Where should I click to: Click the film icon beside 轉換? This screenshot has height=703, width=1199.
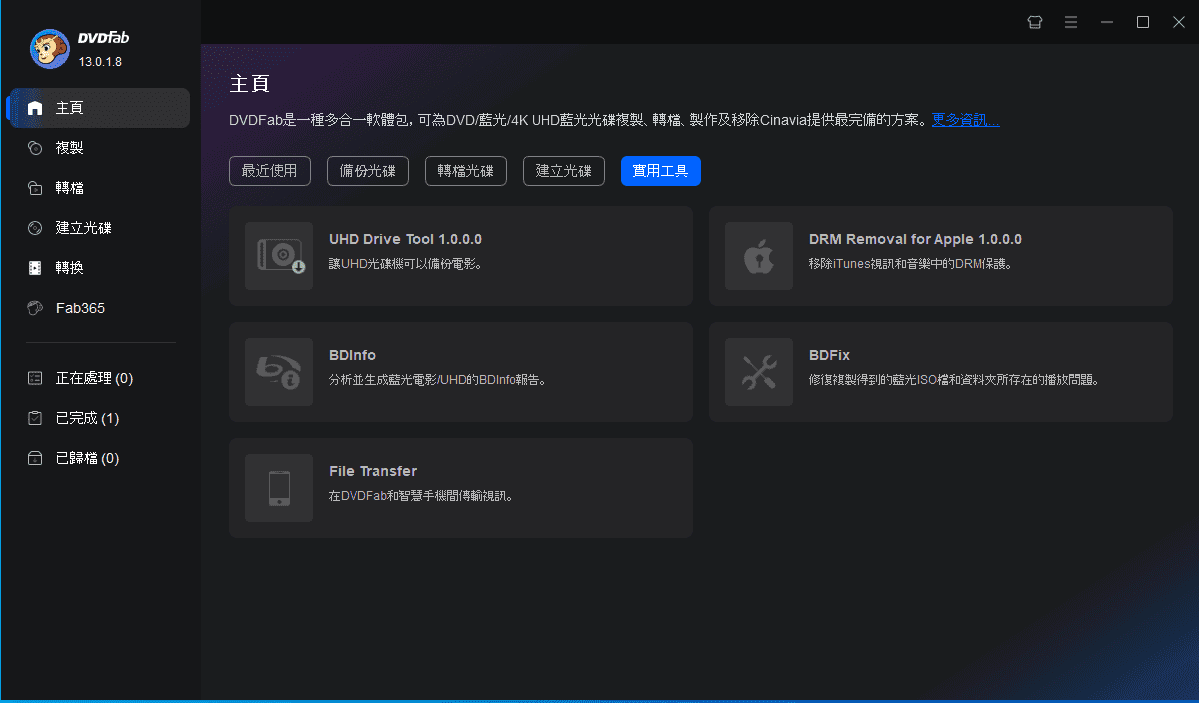(35, 268)
